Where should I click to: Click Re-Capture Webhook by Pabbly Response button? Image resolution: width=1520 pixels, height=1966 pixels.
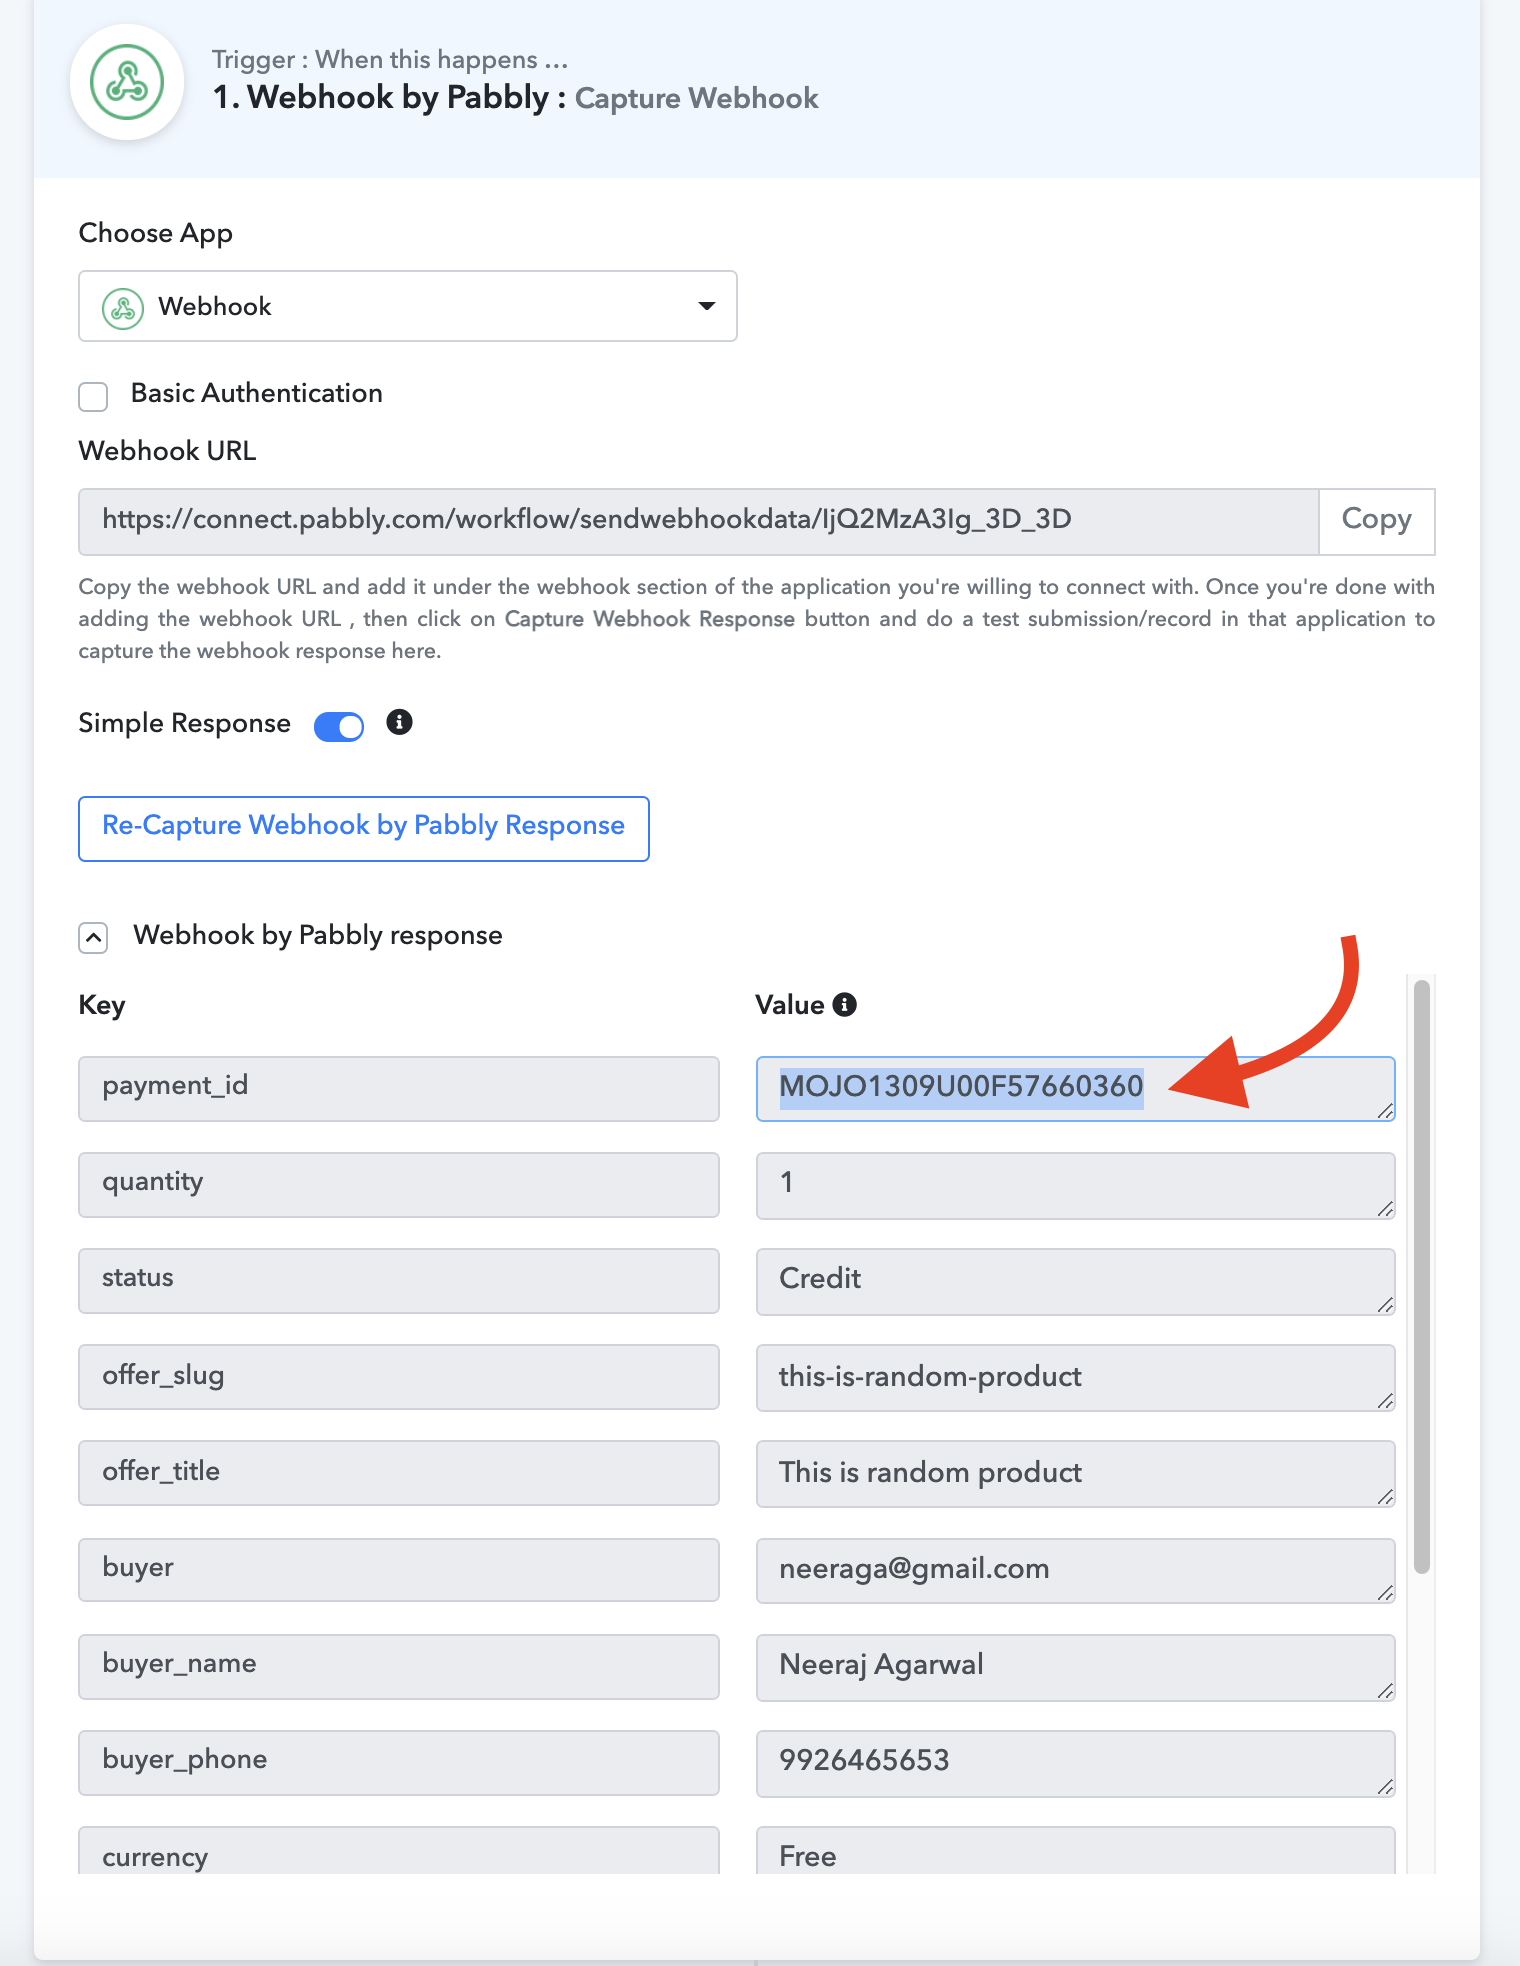tap(364, 828)
